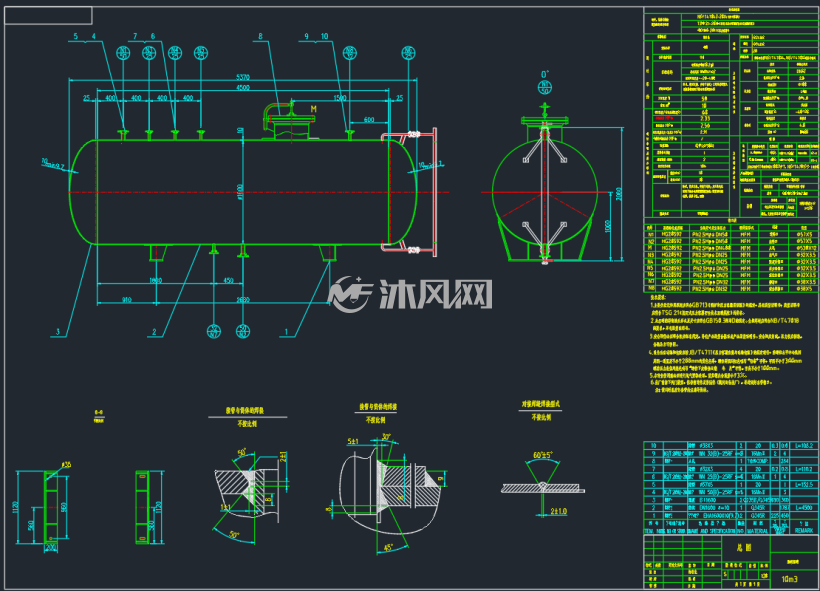Click the 5±1 dimension in the weld detail
This screenshot has width=820, height=591.
[354, 441]
